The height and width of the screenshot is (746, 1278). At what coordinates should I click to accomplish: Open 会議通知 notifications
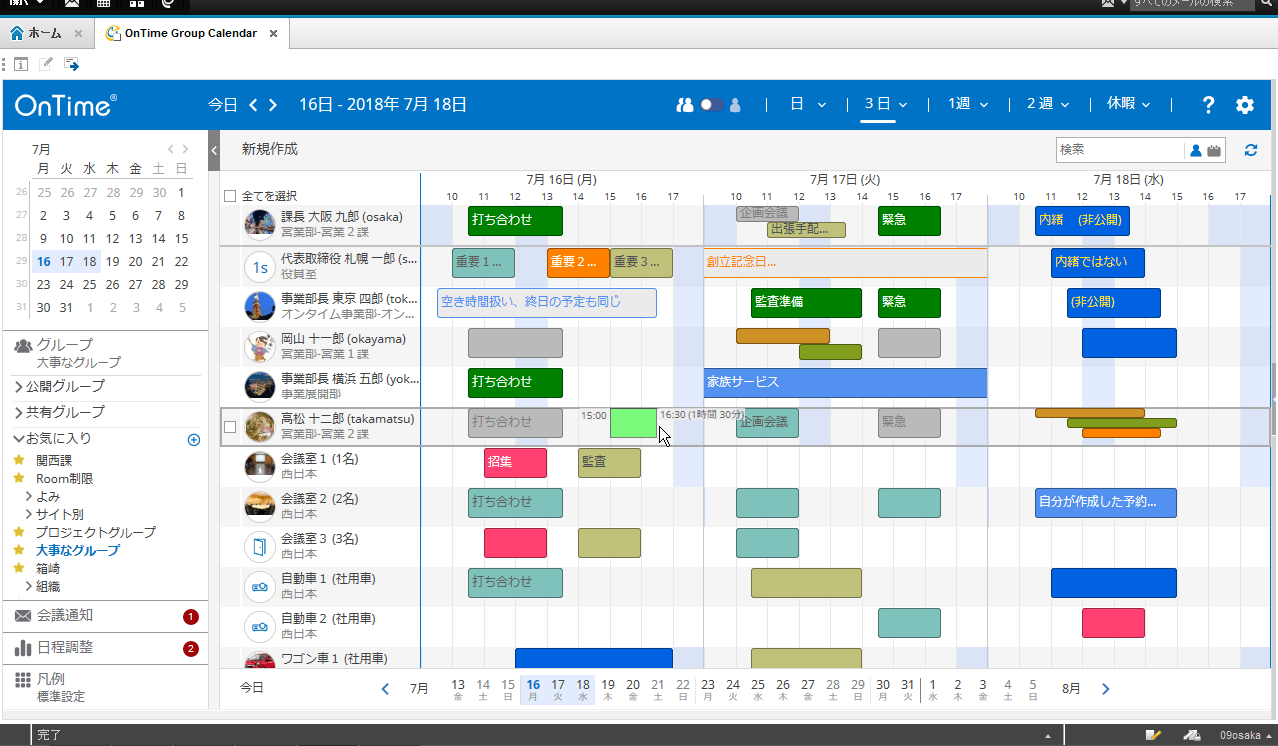[x=64, y=616]
